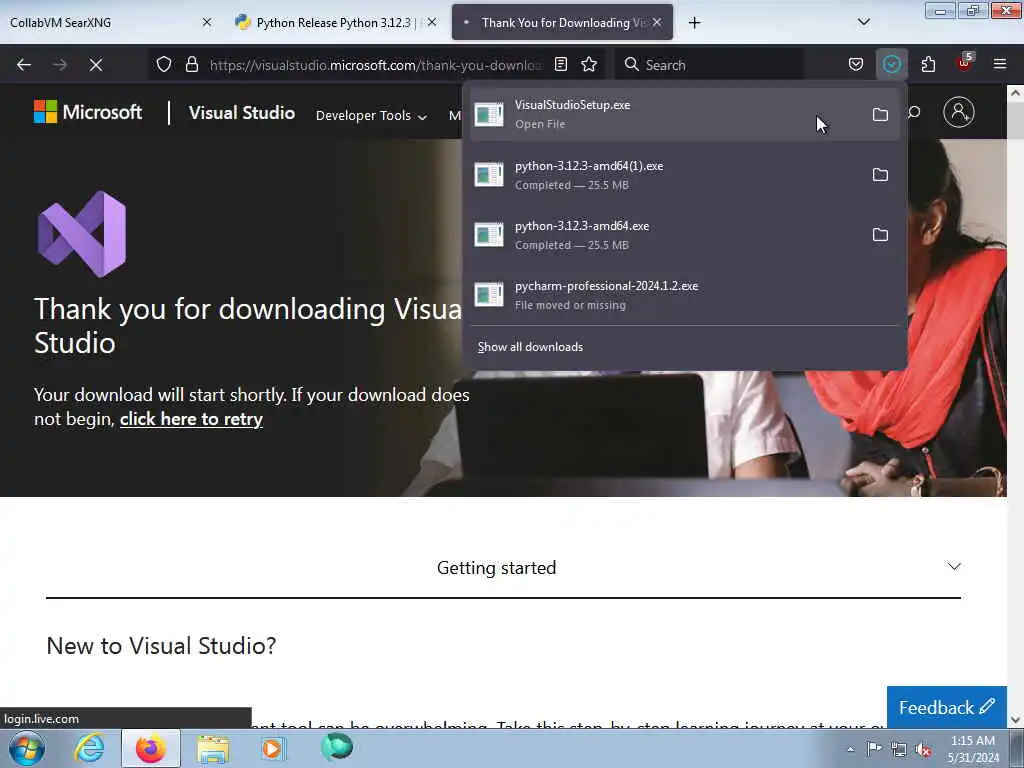Image resolution: width=1024 pixels, height=768 pixels.
Task: Open Windows Explorer folder taskbar icon
Action: point(213,749)
